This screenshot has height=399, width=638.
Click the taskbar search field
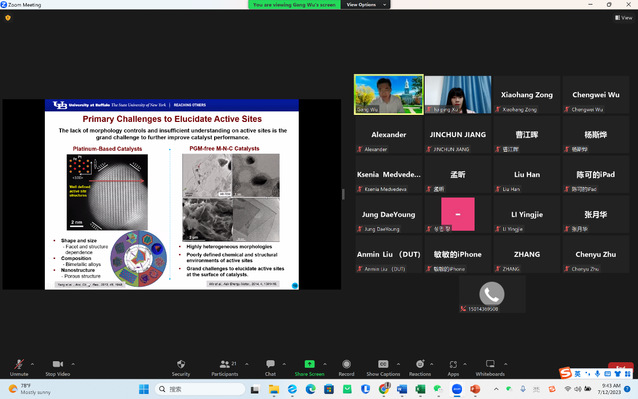pyautogui.click(x=200, y=389)
